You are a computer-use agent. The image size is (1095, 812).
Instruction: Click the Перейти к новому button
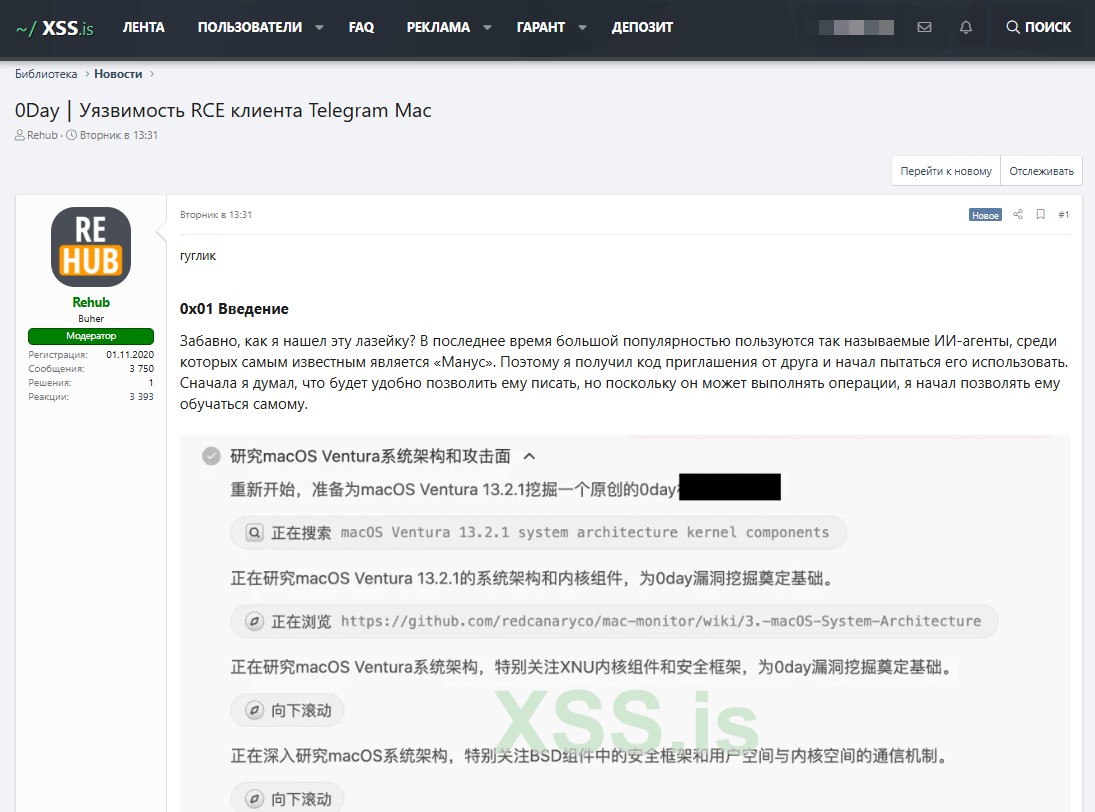(x=945, y=171)
